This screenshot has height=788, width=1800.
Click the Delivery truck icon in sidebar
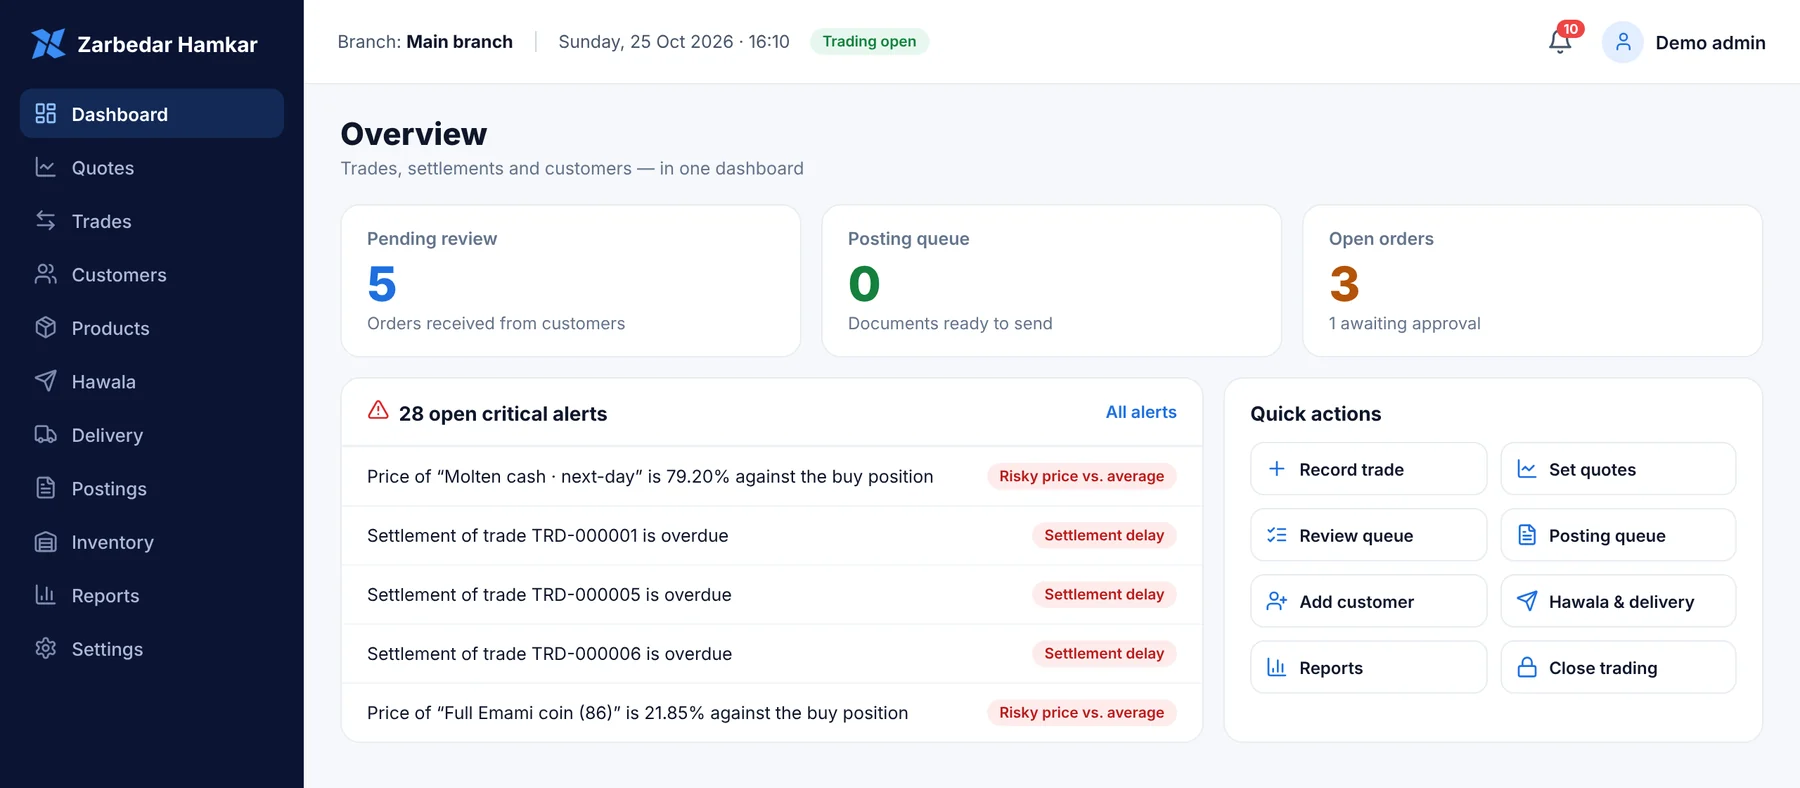tap(46, 435)
